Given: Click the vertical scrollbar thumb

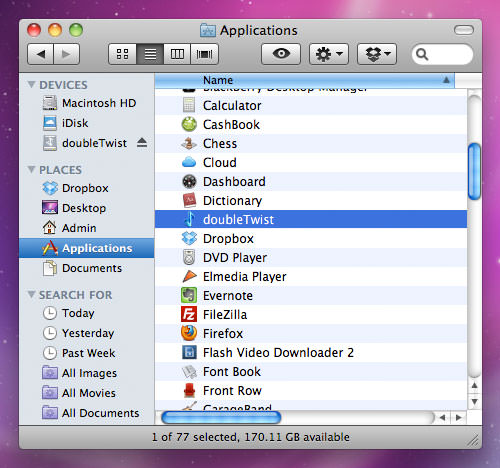Looking at the screenshot, I should pos(474,171).
